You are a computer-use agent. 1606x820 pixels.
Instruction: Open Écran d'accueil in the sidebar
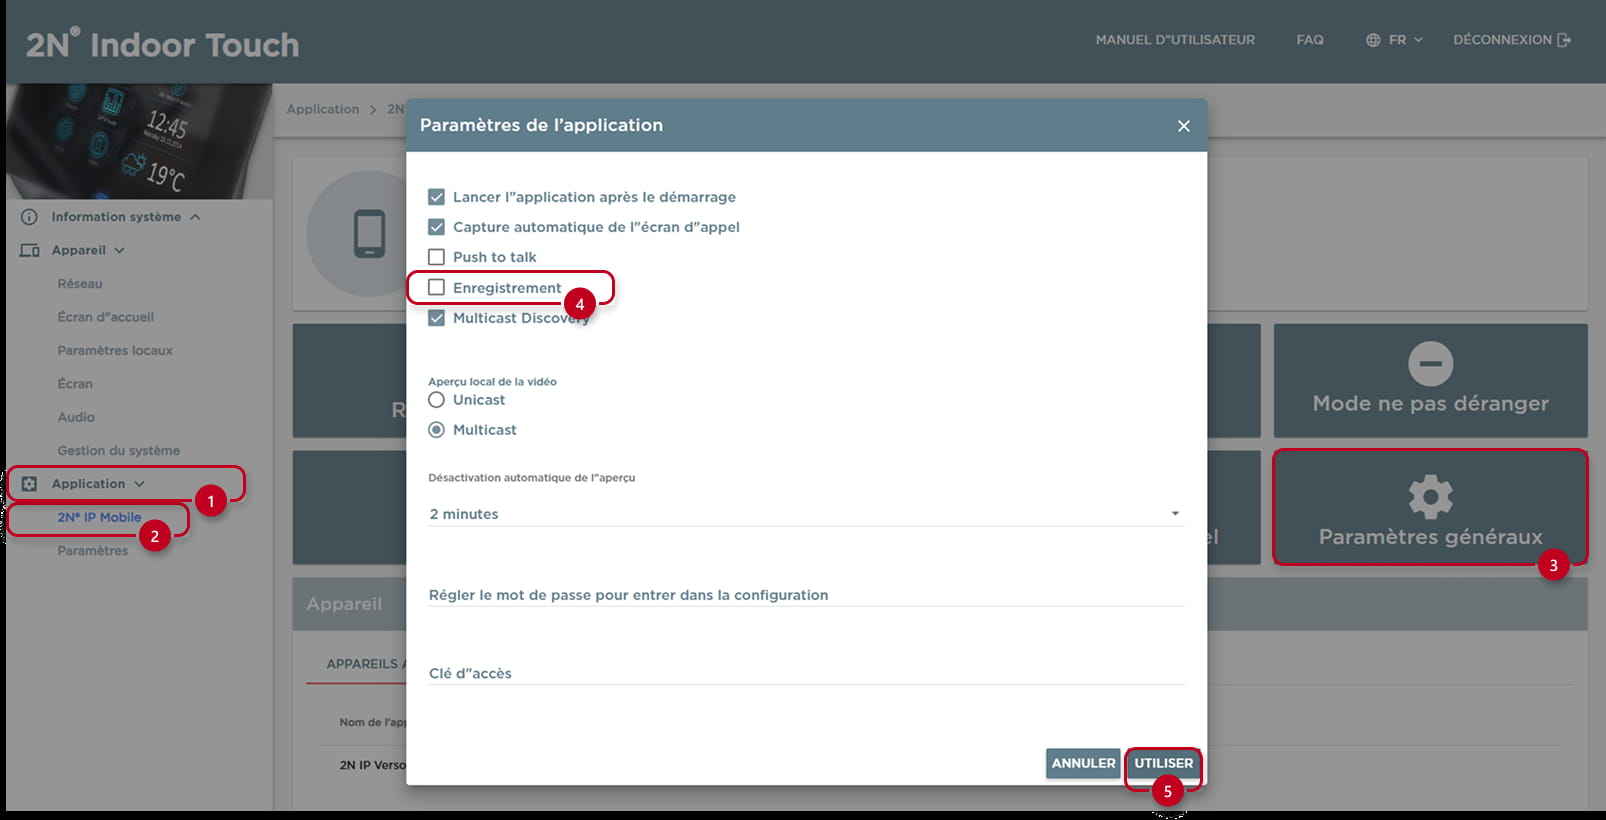[x=105, y=317]
